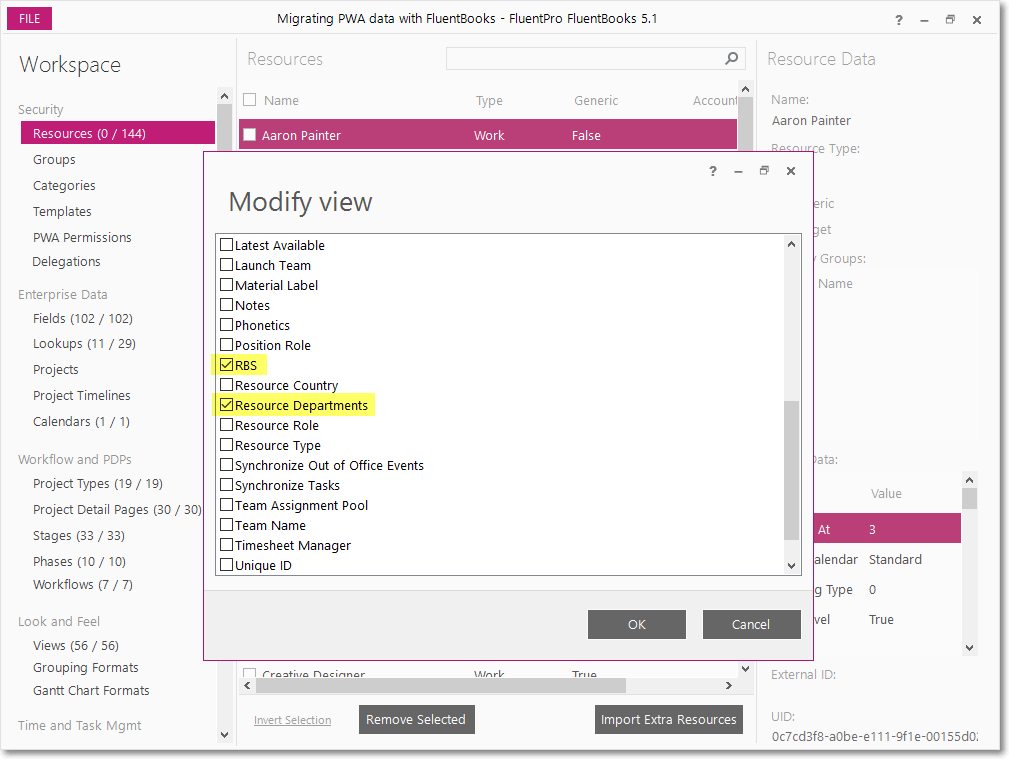Click the Resource Data custom fields scroll-up arrow
1009x759 pixels.
(x=969, y=480)
